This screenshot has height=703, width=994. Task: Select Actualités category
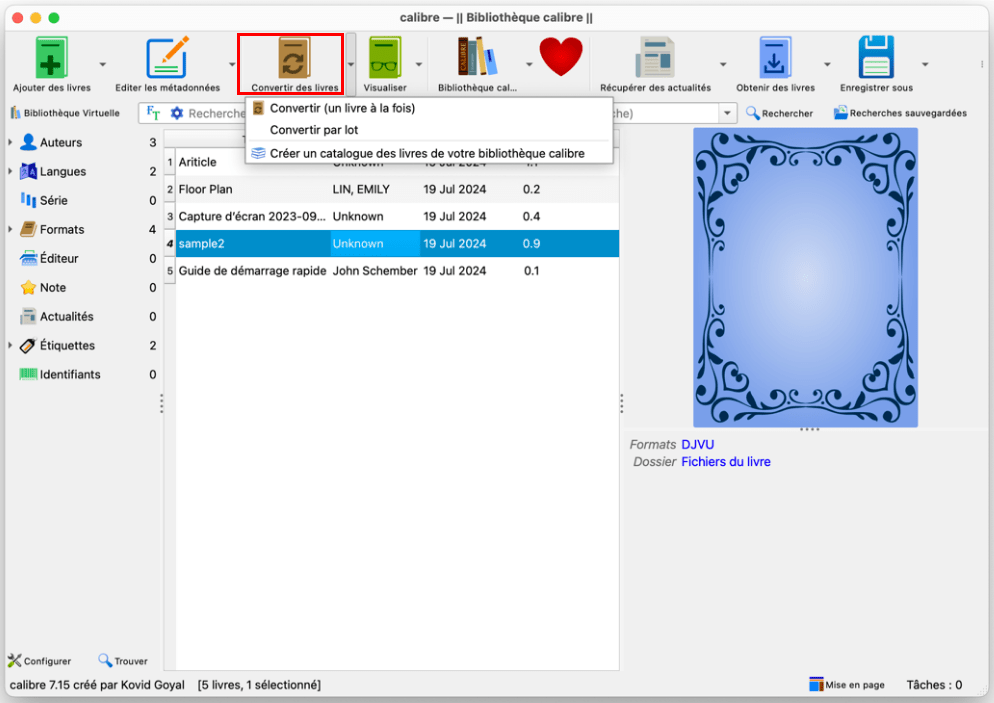pos(67,316)
